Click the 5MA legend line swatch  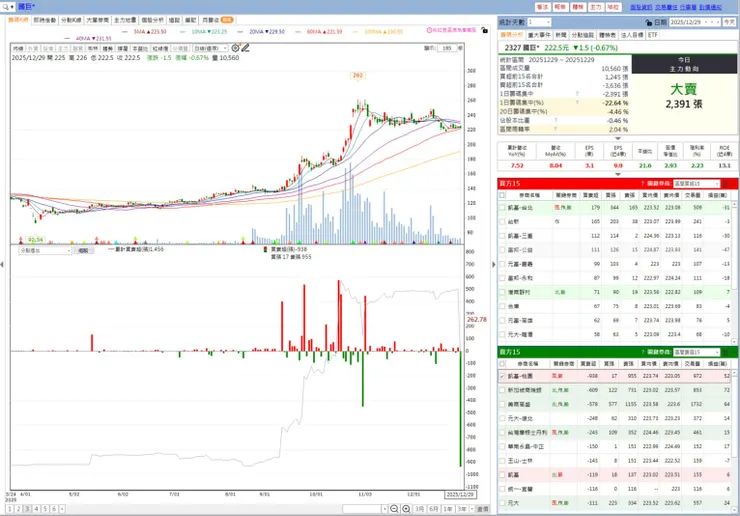point(125,32)
